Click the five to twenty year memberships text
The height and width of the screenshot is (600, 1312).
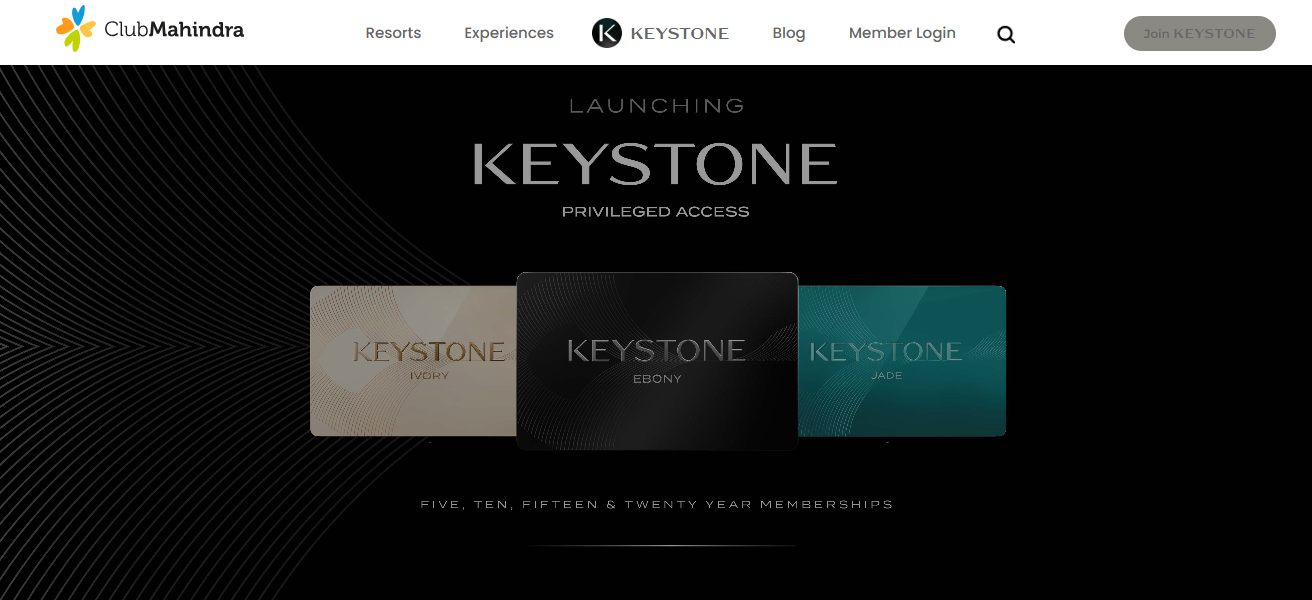657,505
